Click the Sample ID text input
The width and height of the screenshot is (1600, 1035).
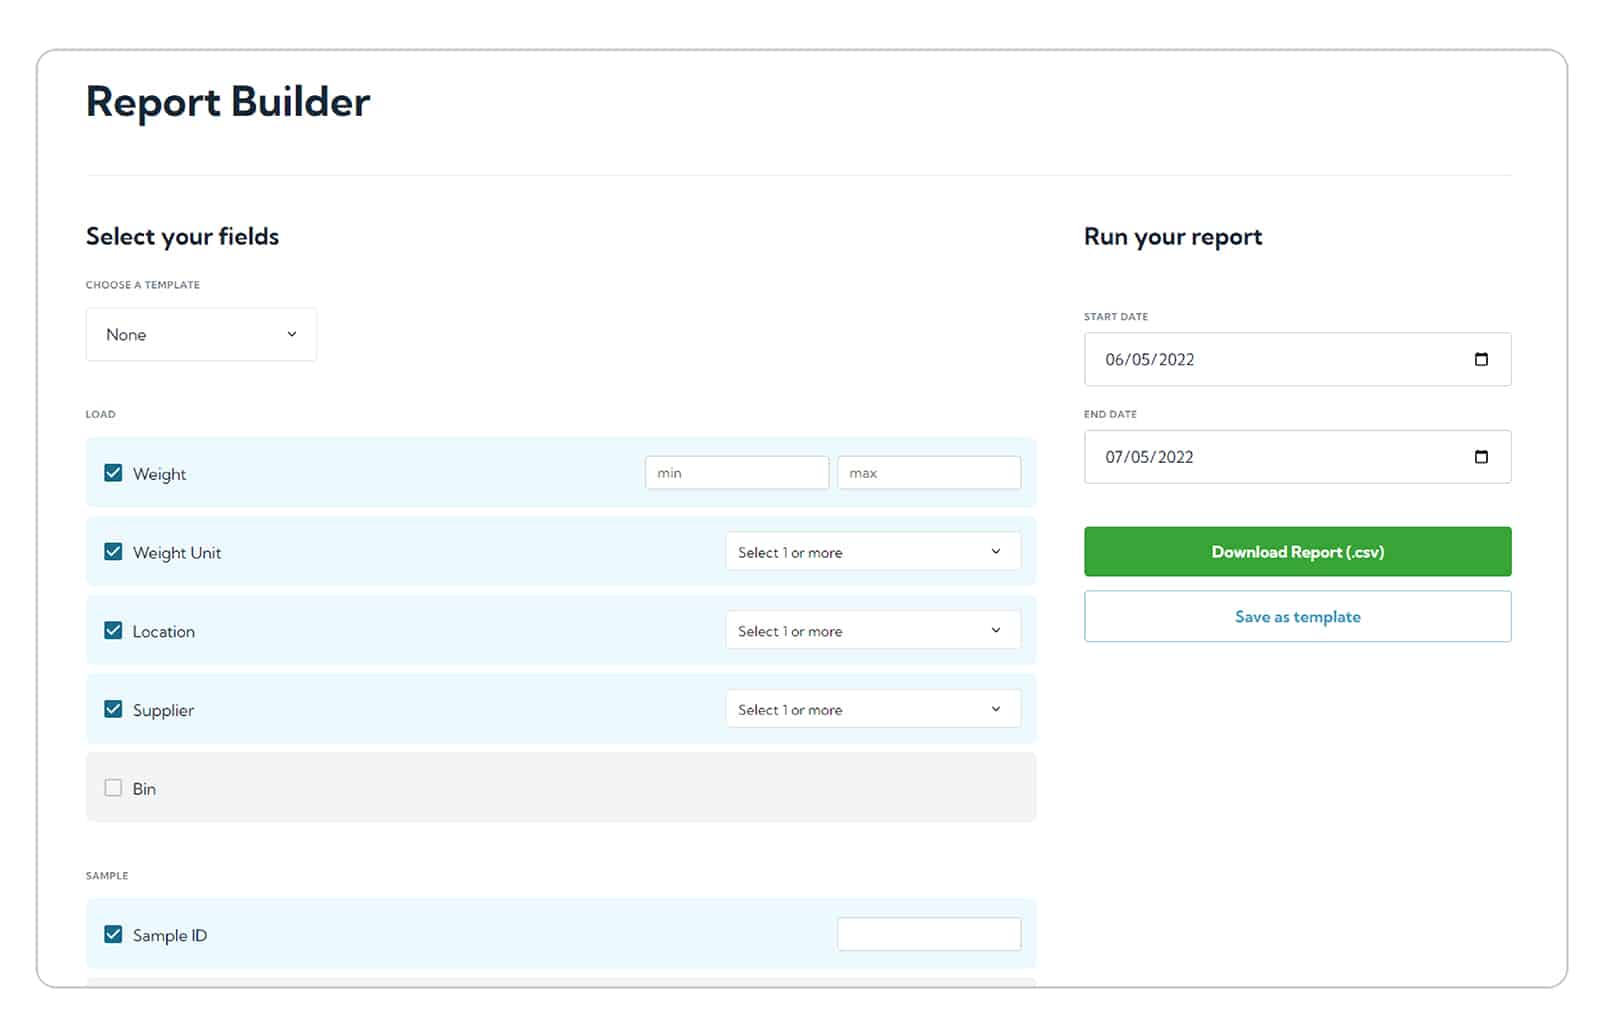(929, 934)
